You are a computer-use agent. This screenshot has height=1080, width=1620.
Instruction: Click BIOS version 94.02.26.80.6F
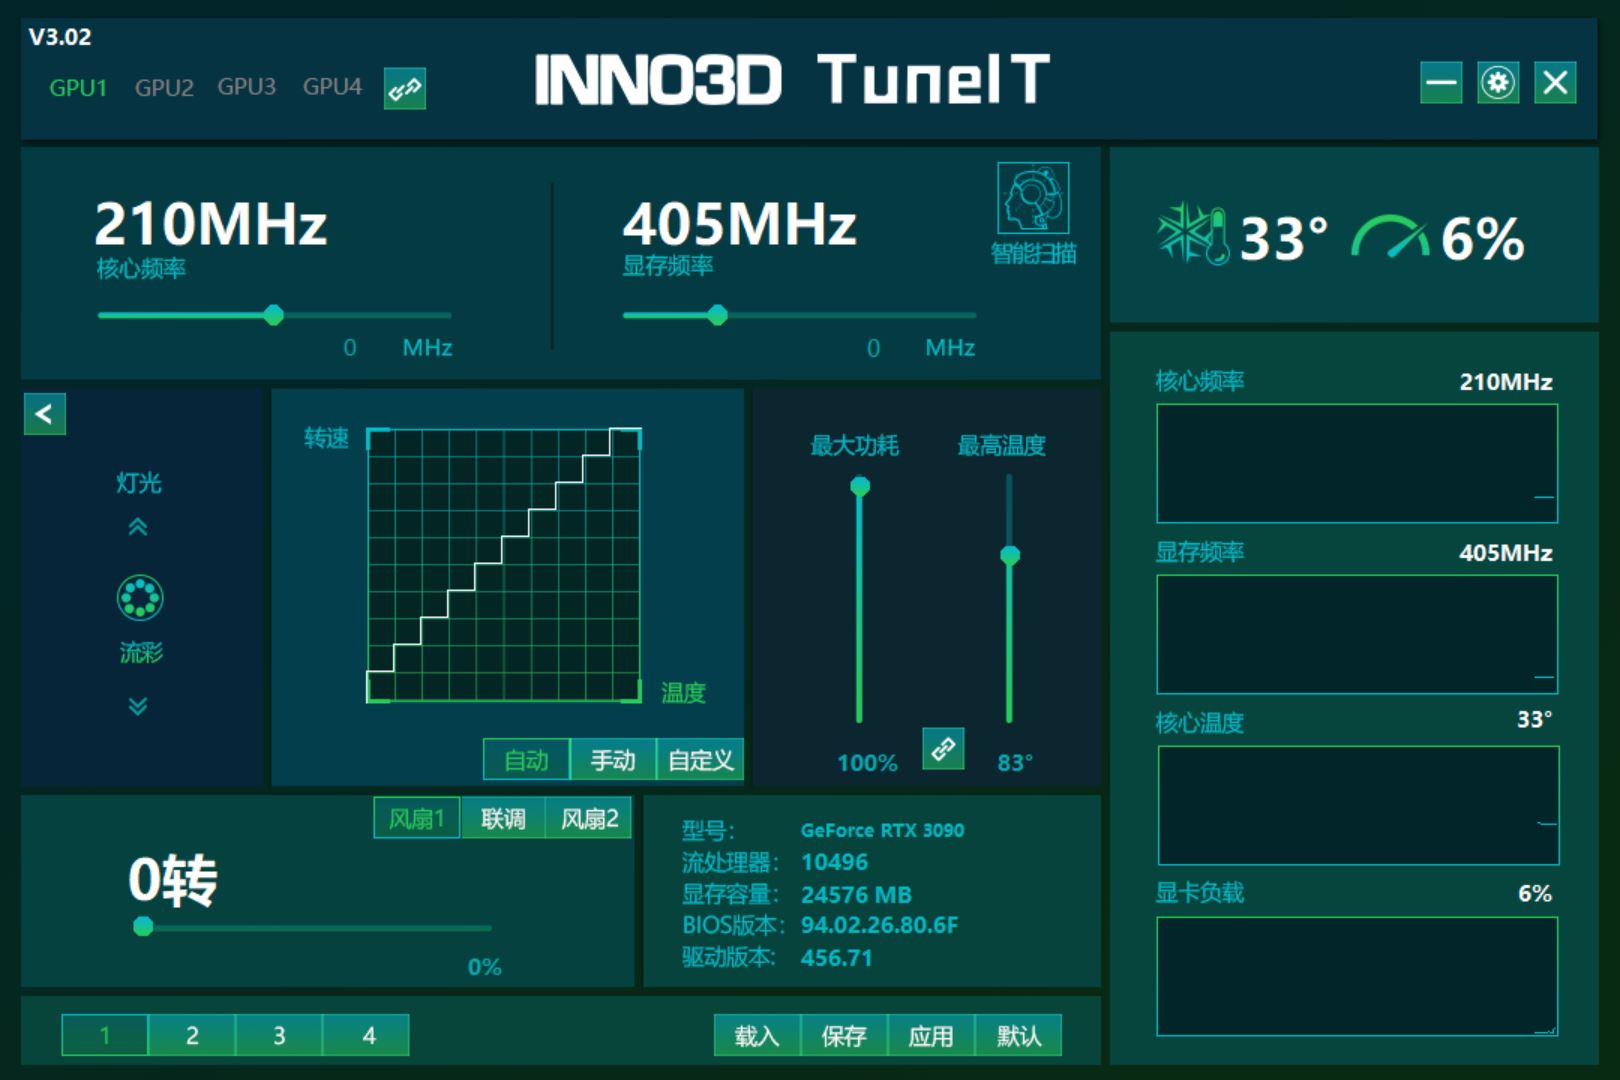pyautogui.click(x=879, y=925)
